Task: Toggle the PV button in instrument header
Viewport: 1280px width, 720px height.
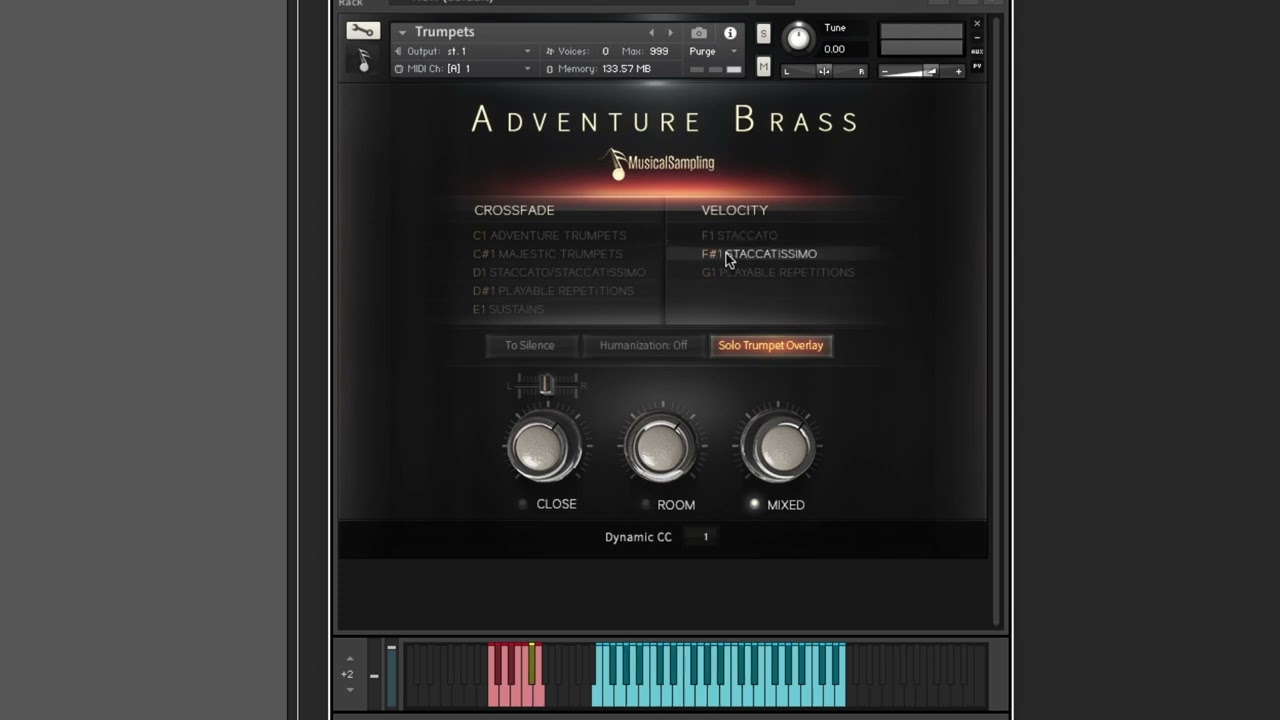Action: (977, 66)
